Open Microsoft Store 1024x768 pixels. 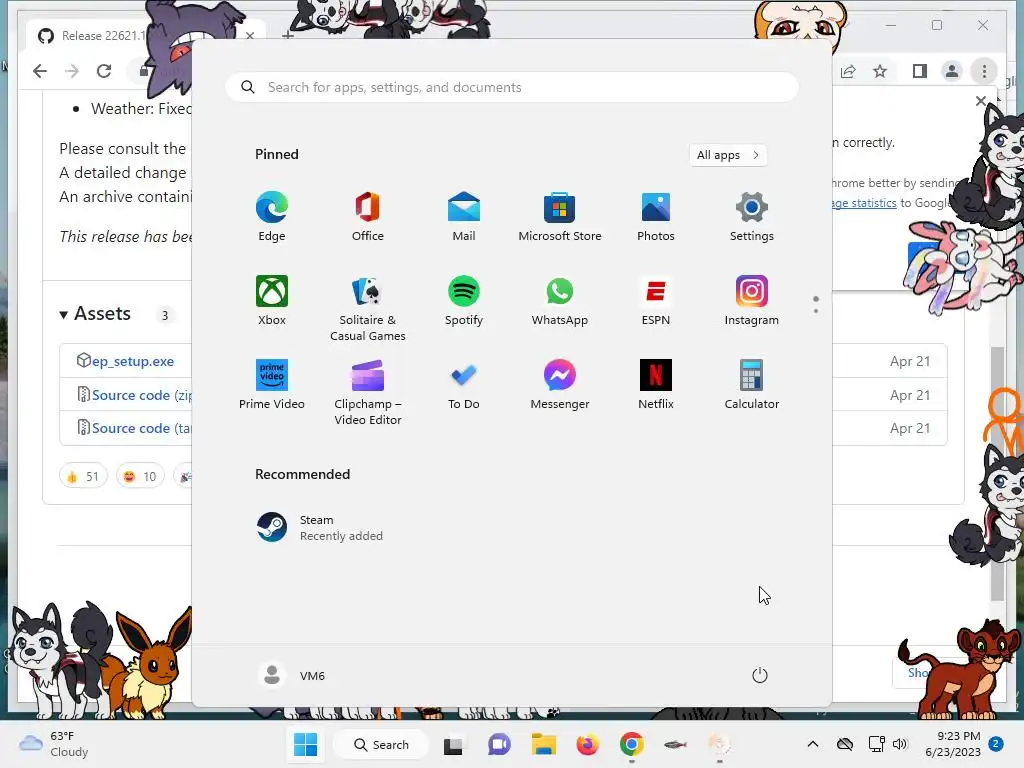pos(560,217)
